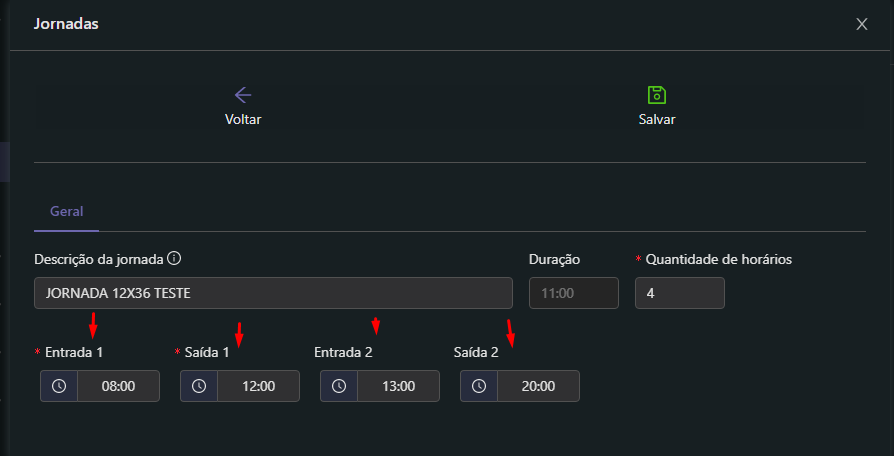Open the Saída 2 clock picker icon
This screenshot has height=456, width=894.
479,386
